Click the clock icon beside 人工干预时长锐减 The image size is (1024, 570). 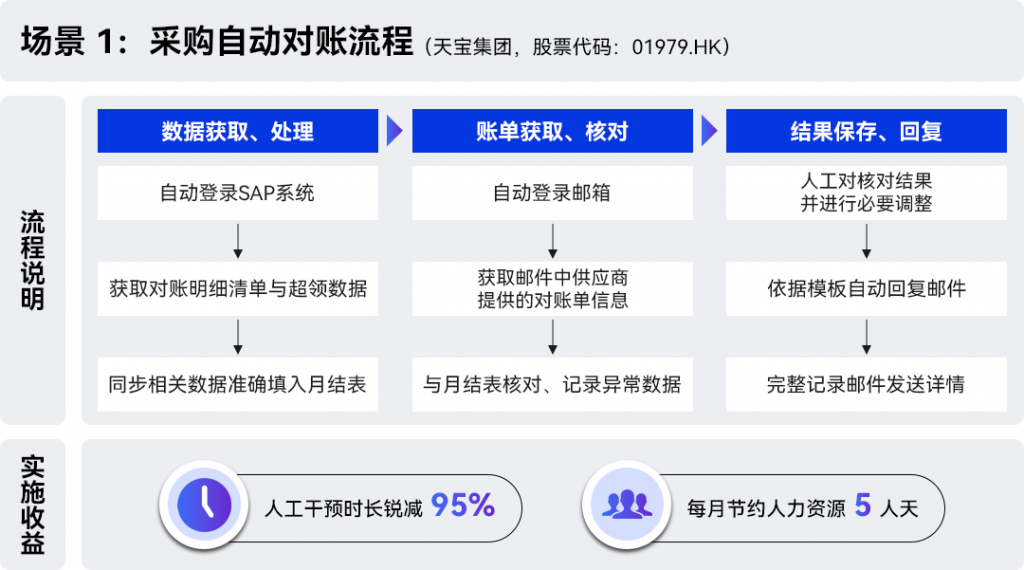coord(204,505)
